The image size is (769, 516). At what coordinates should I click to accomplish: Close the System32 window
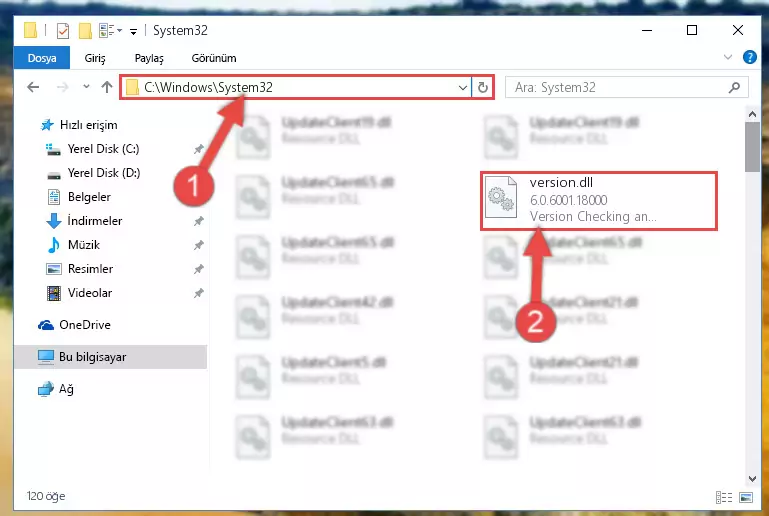point(738,30)
